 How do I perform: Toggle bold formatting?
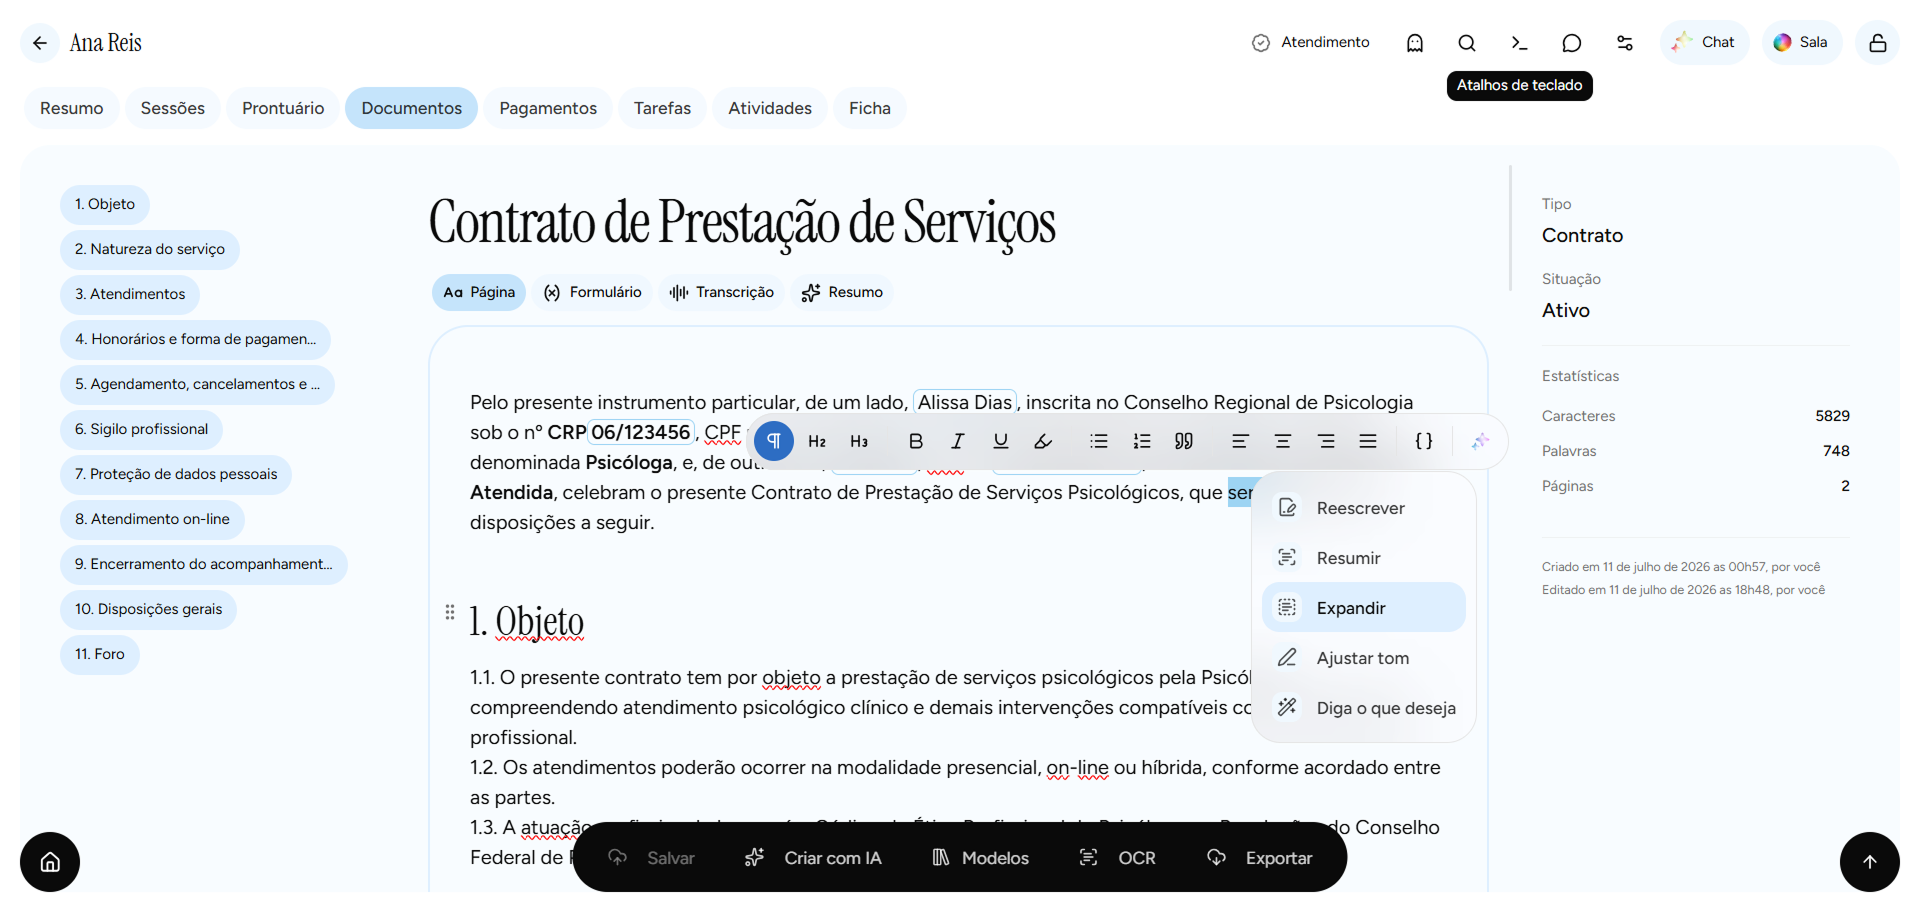[x=915, y=441]
